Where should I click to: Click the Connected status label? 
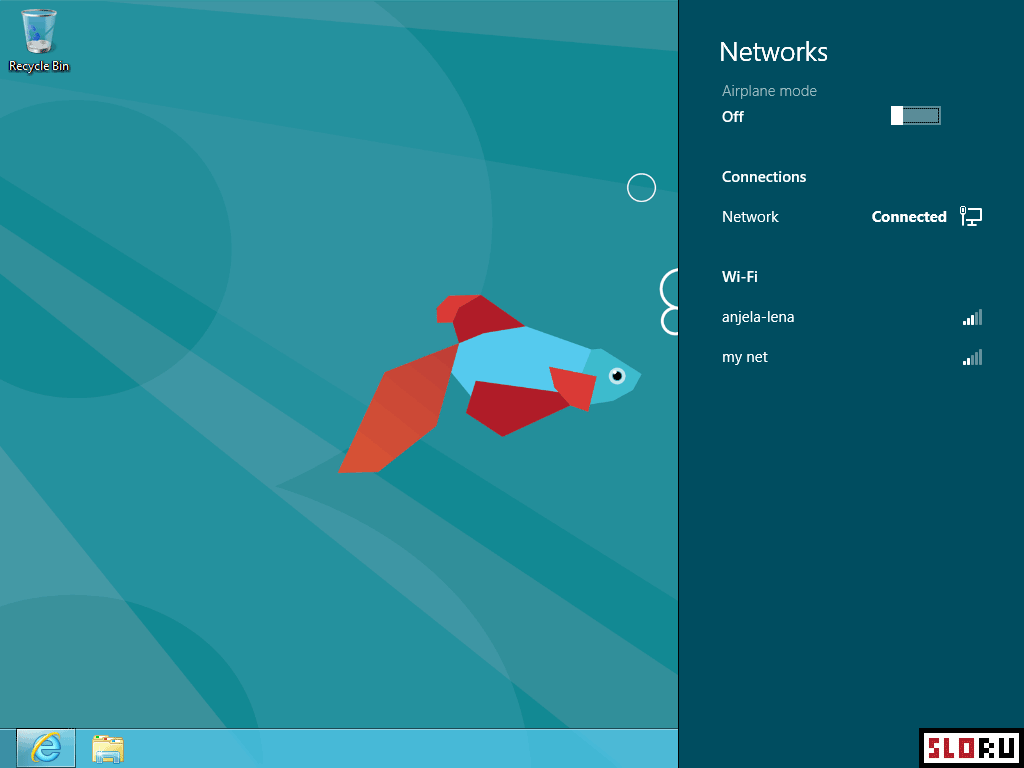coord(909,217)
